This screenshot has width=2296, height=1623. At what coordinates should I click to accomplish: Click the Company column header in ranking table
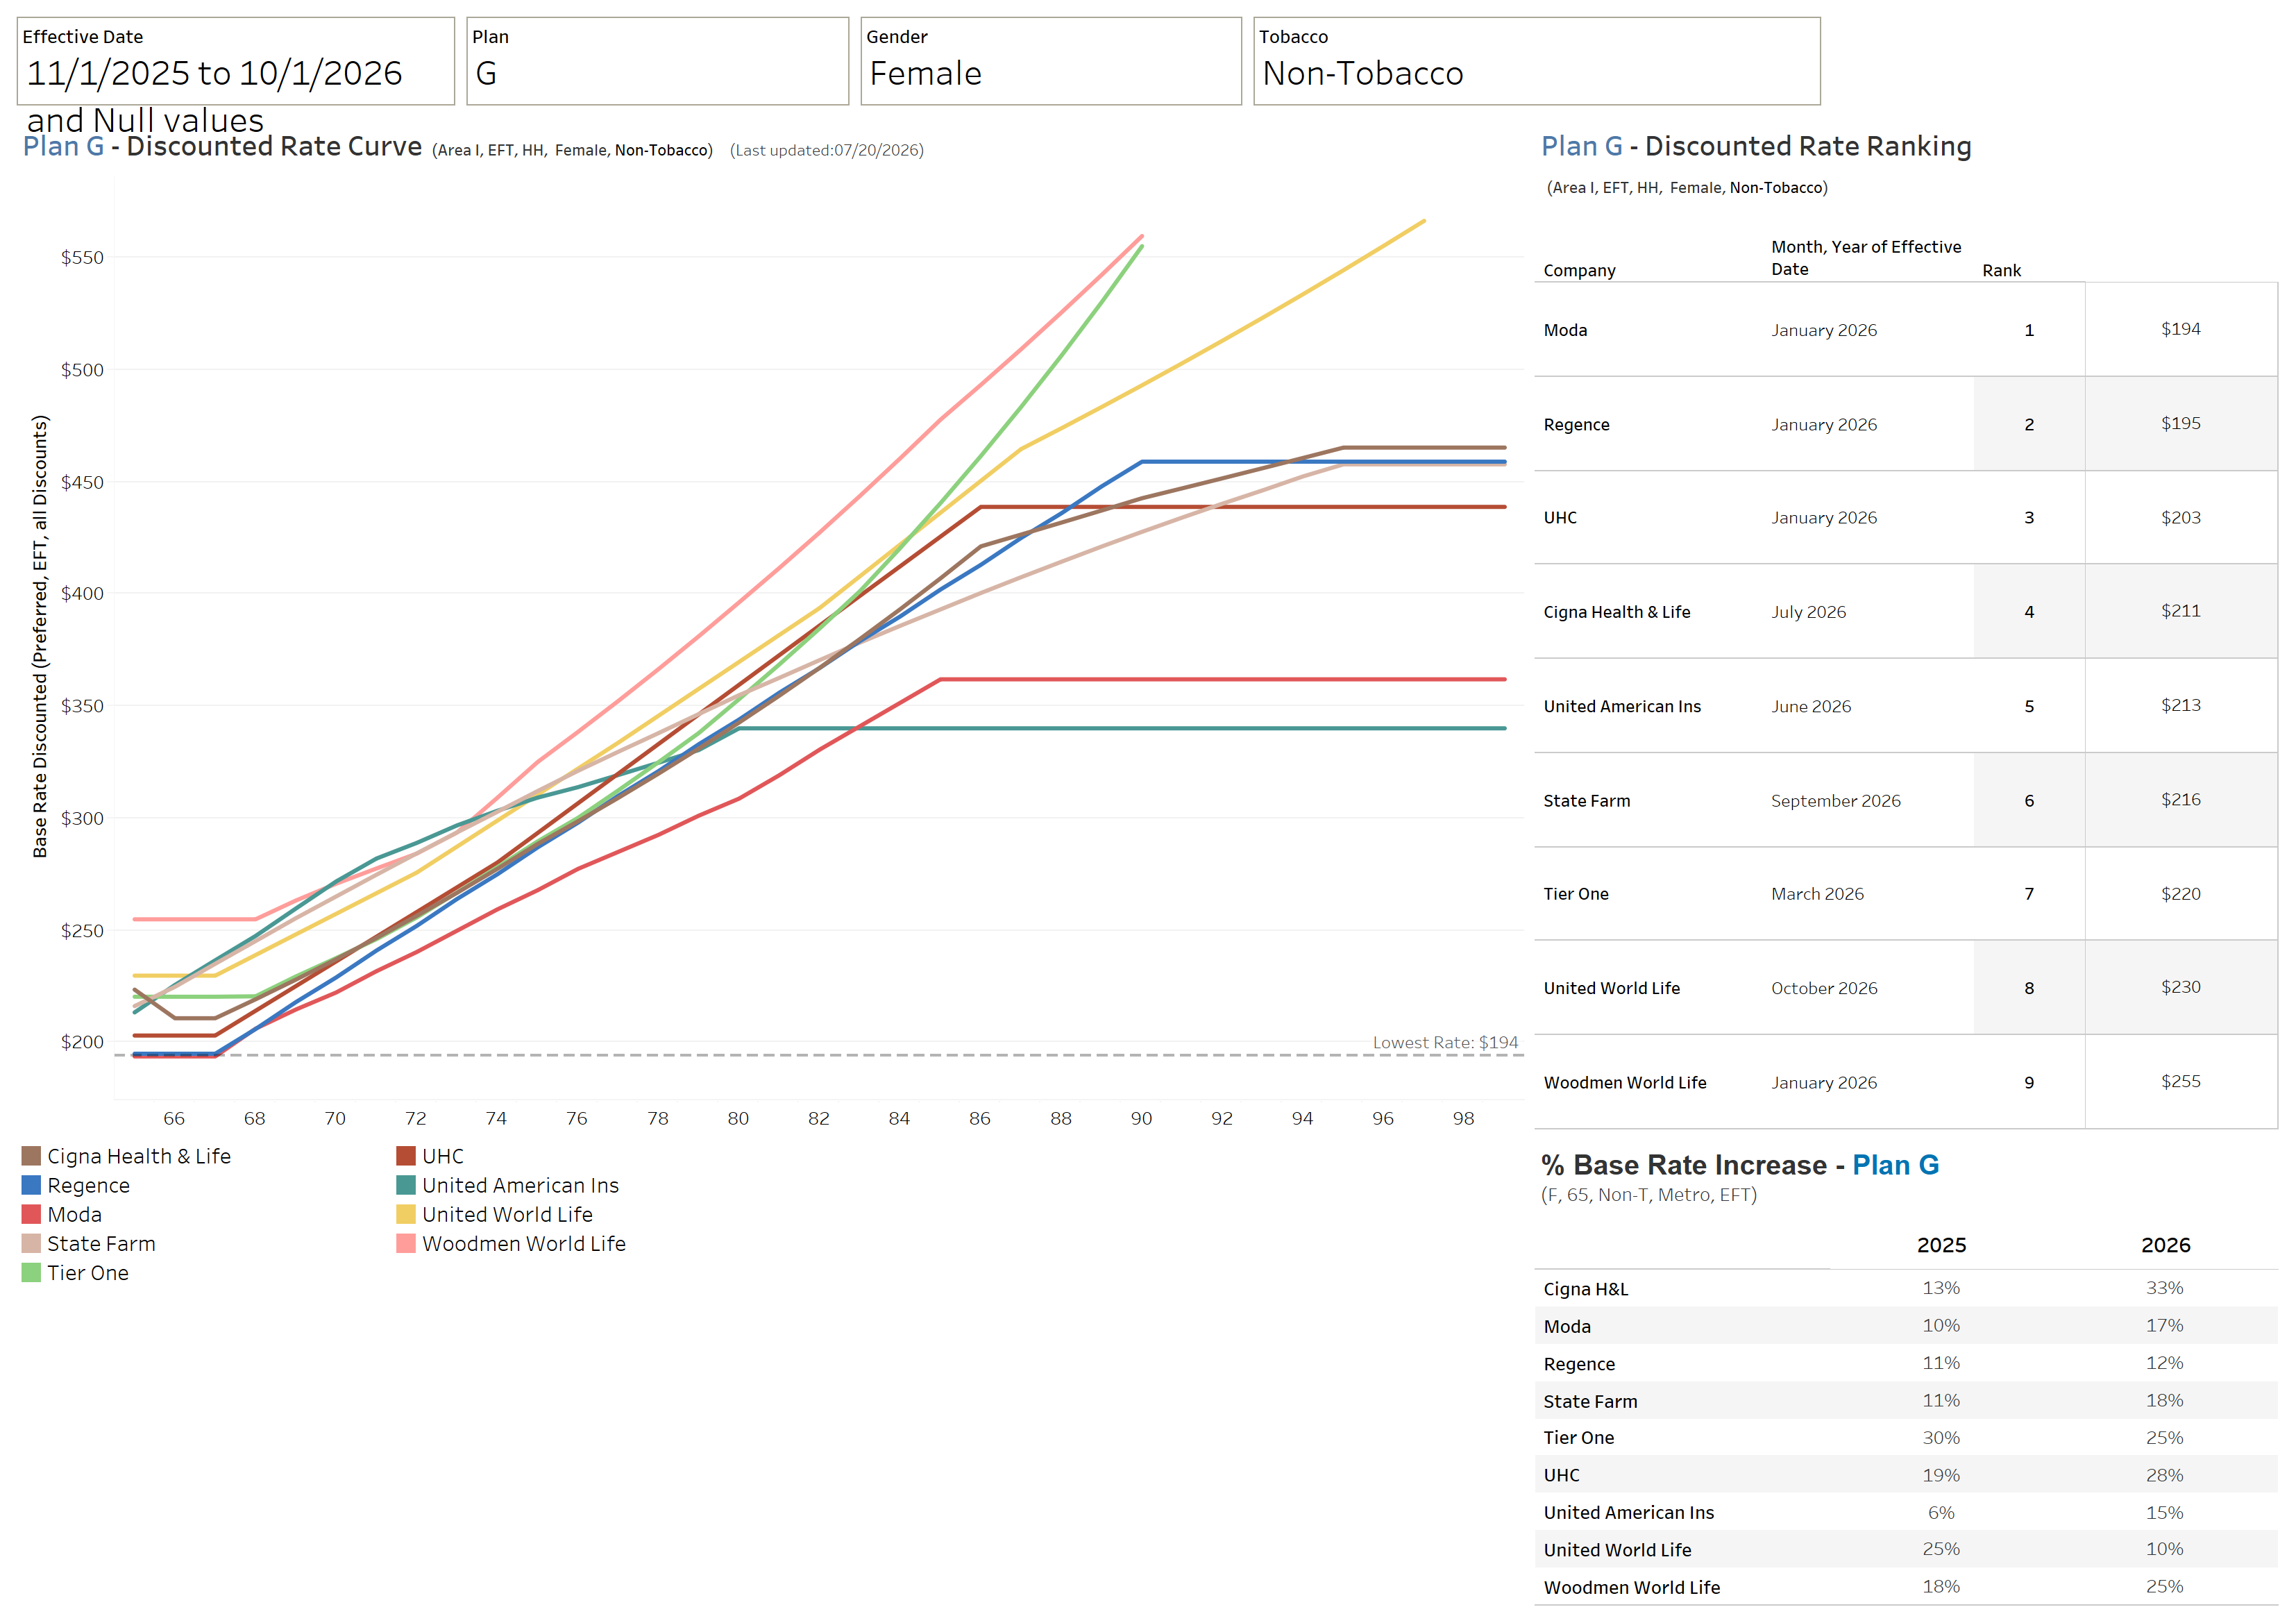(x=1579, y=270)
